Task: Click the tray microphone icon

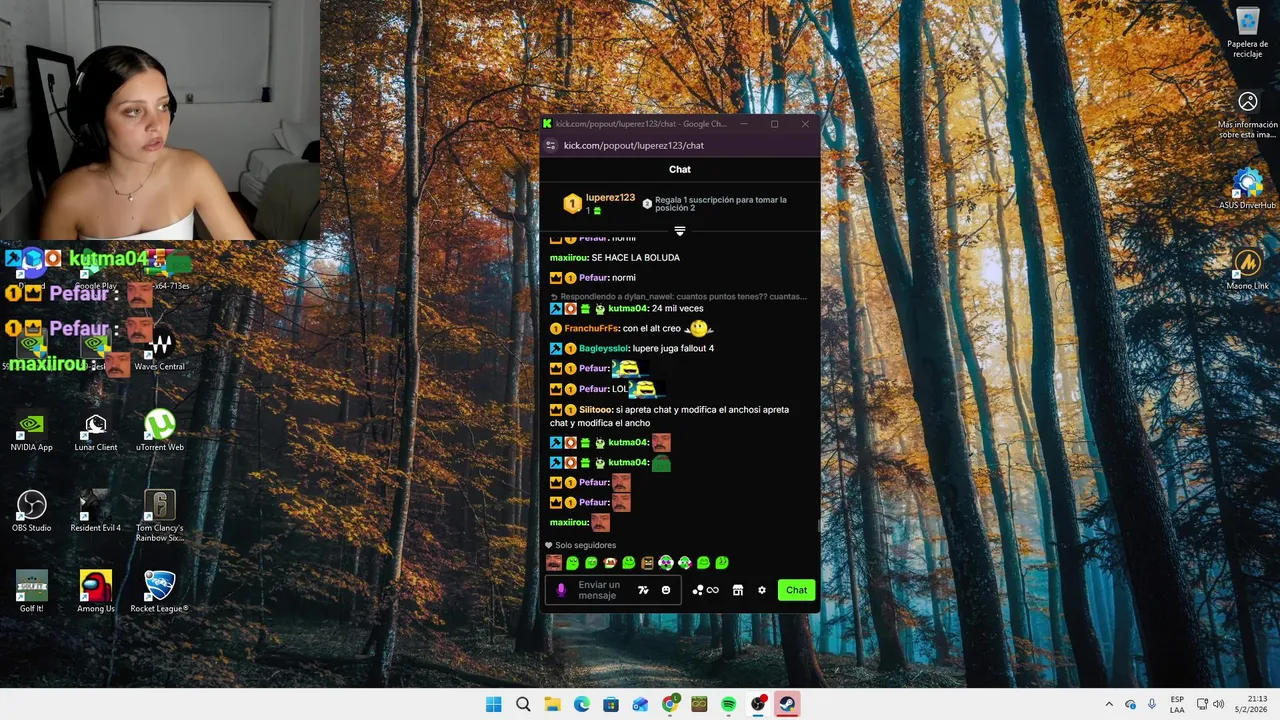Action: click(x=1152, y=704)
